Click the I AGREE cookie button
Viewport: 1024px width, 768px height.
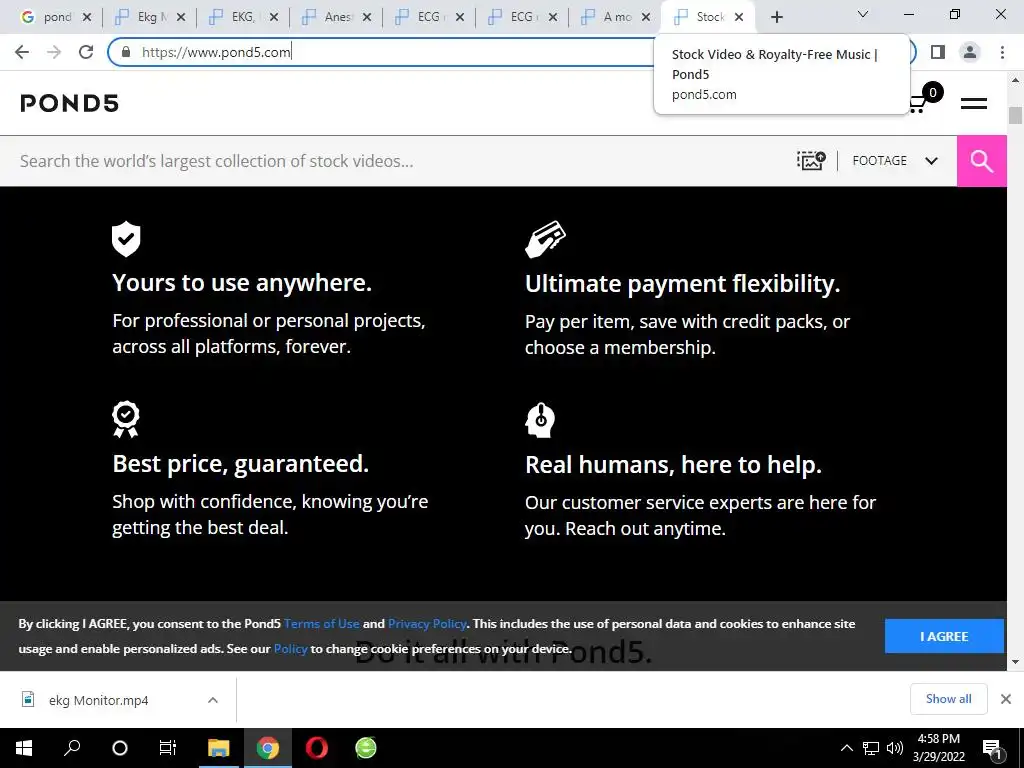[x=944, y=636]
